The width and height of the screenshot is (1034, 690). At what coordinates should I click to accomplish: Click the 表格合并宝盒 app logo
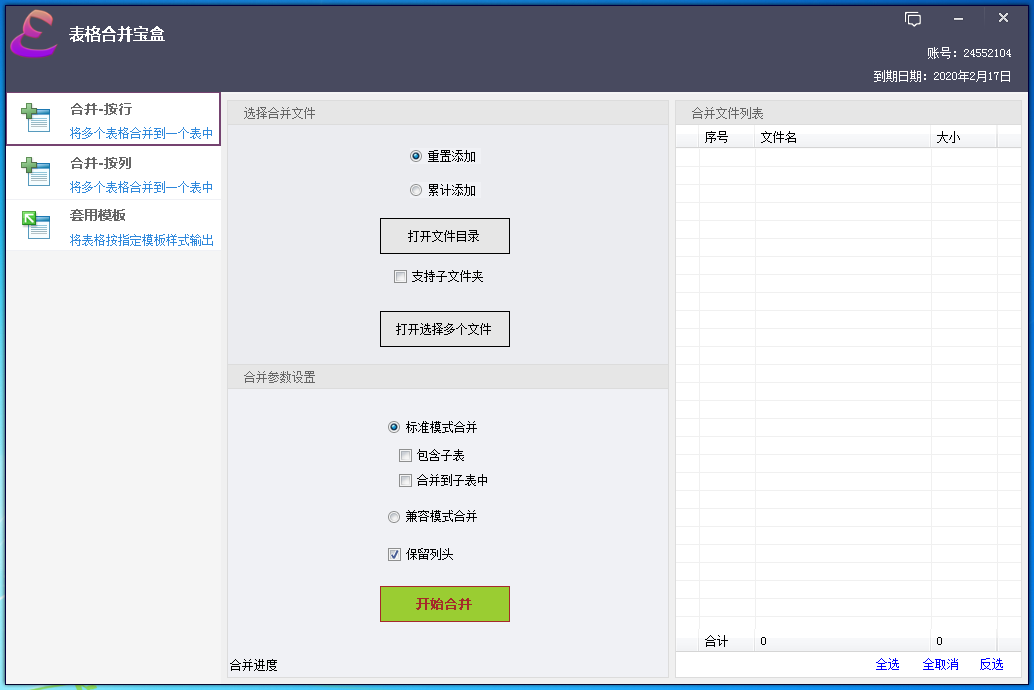34,34
